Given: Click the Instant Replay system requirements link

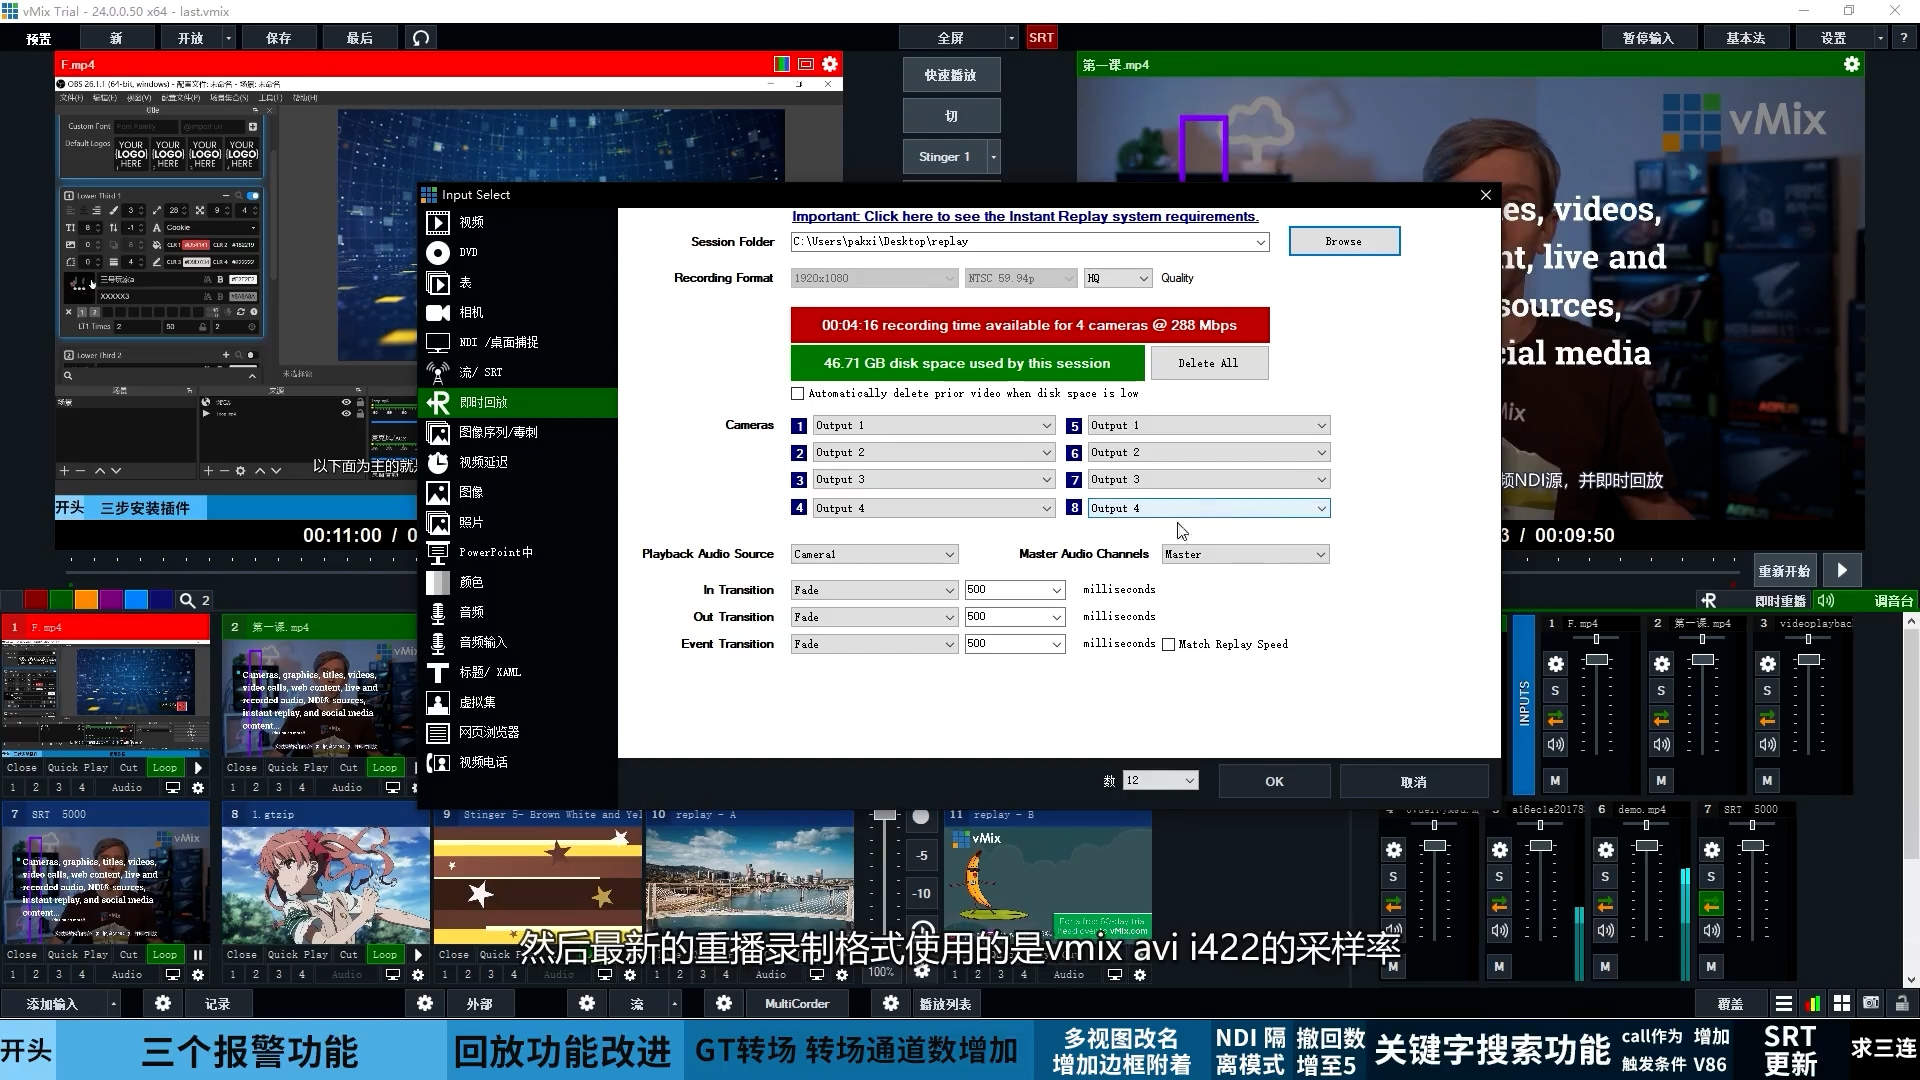Looking at the screenshot, I should coord(1024,216).
